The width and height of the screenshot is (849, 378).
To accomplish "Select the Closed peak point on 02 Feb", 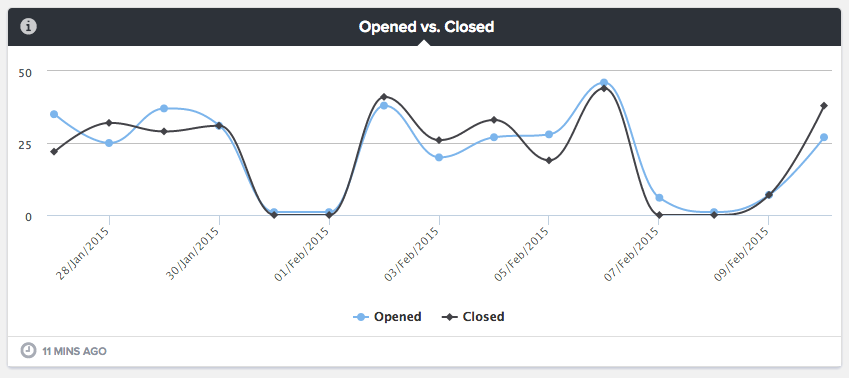I will click(384, 96).
